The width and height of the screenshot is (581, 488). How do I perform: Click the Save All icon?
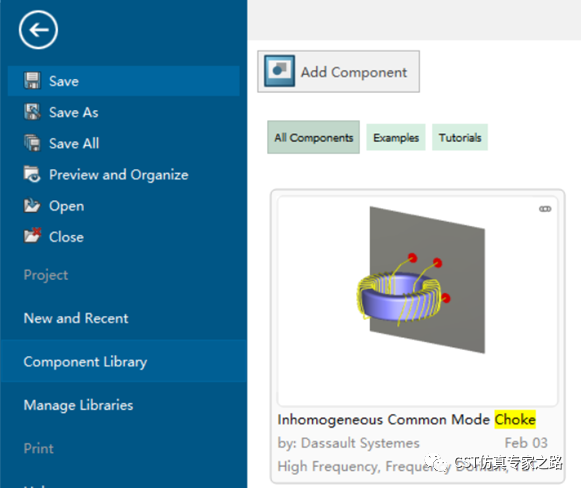pos(32,143)
